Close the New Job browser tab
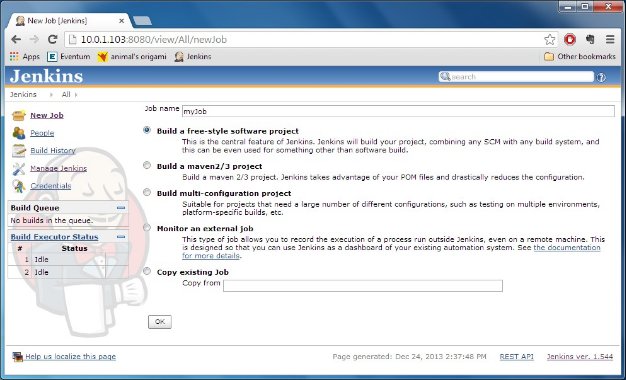This screenshot has height=380, width=626. point(121,21)
